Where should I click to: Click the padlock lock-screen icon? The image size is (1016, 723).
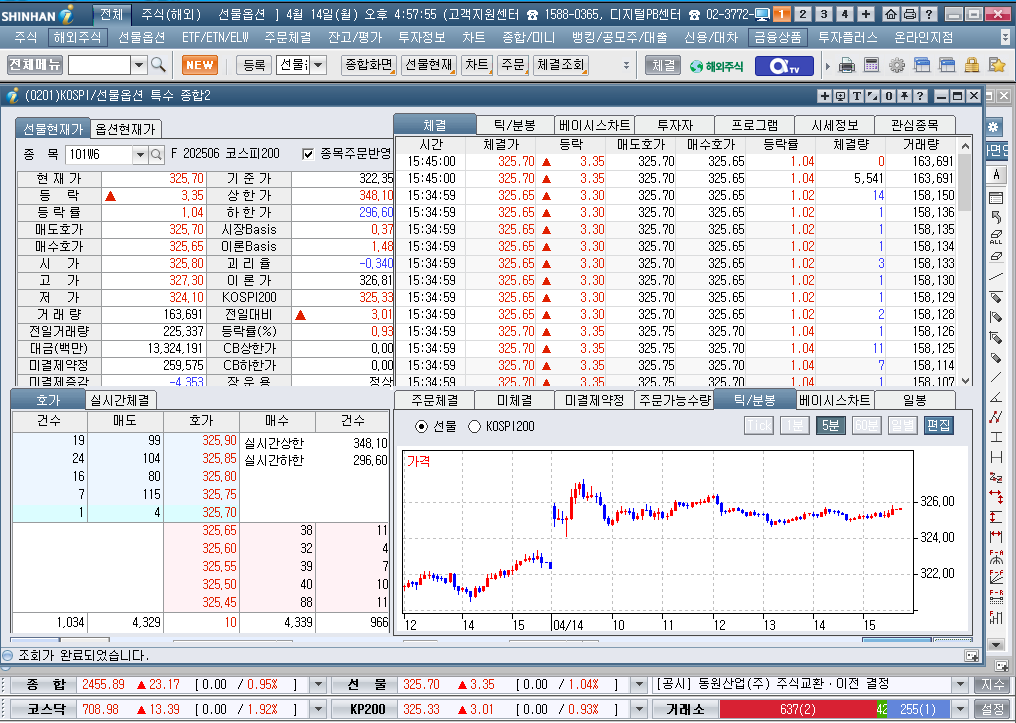click(x=972, y=65)
